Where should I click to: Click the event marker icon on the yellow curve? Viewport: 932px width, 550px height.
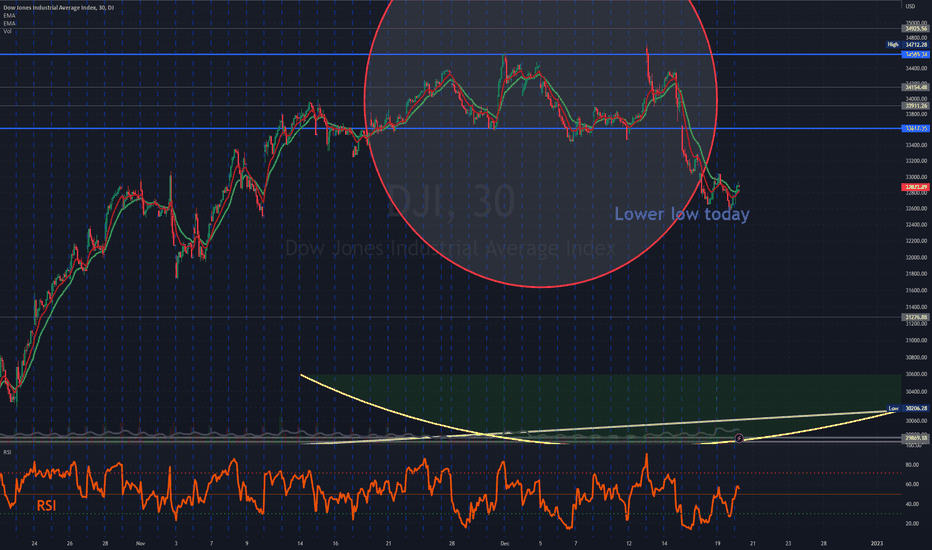point(739,438)
